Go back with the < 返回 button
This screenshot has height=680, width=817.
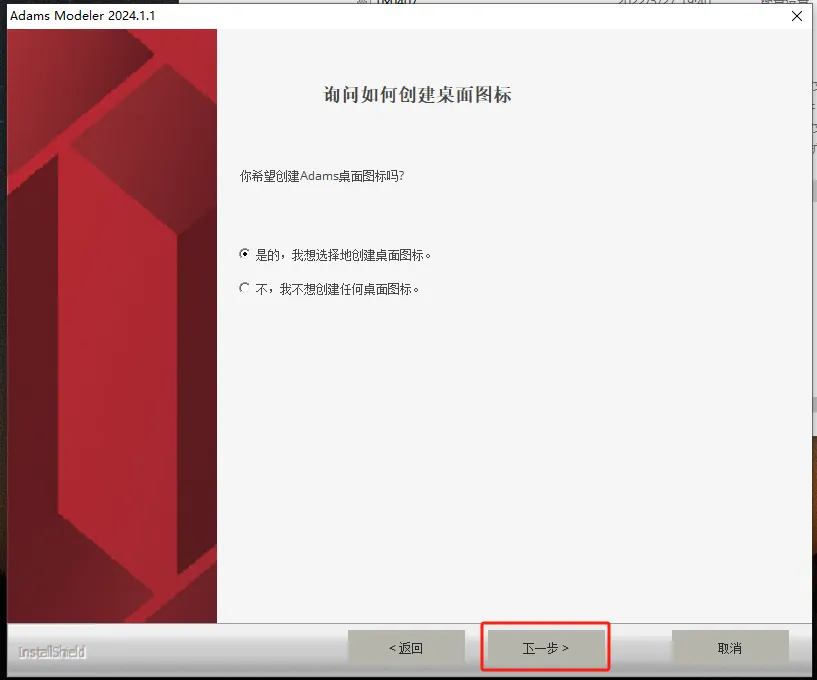tap(406, 648)
